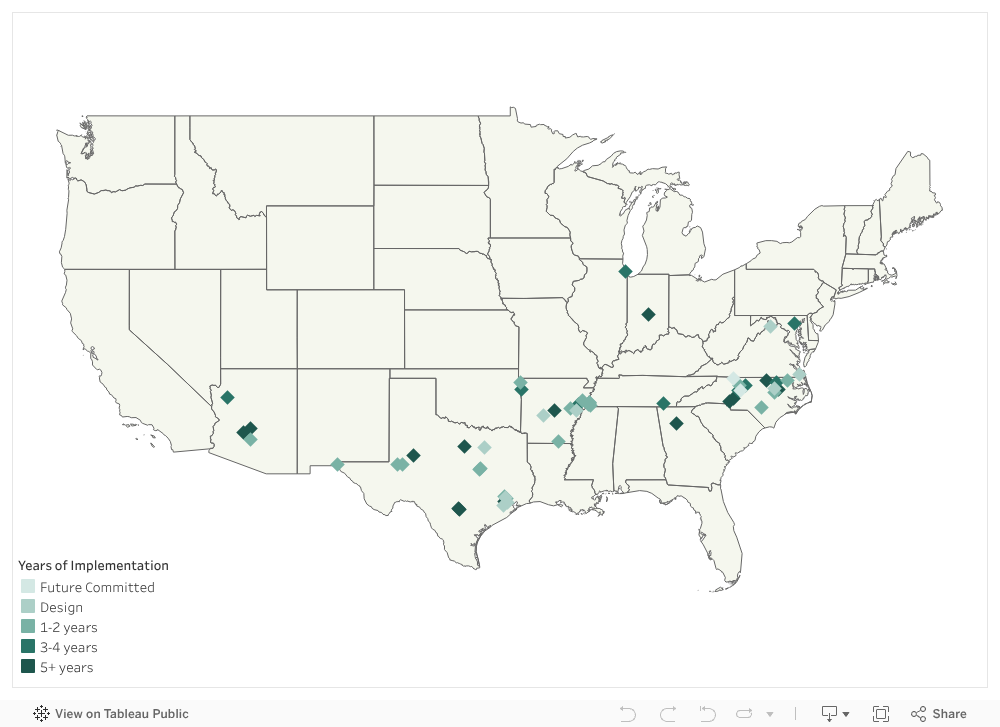Select the Future Committed color swatch
The image size is (1000, 727).
[x=28, y=587]
